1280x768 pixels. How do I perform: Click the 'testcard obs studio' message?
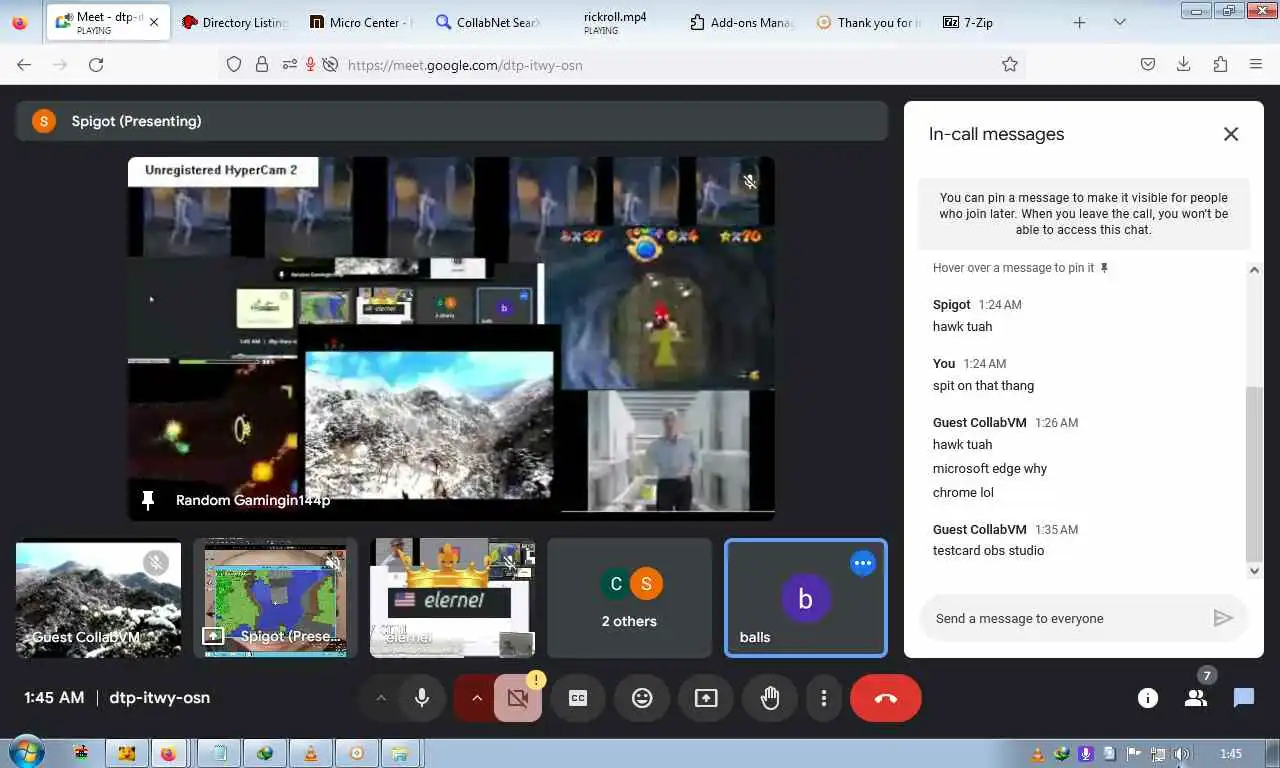click(988, 550)
